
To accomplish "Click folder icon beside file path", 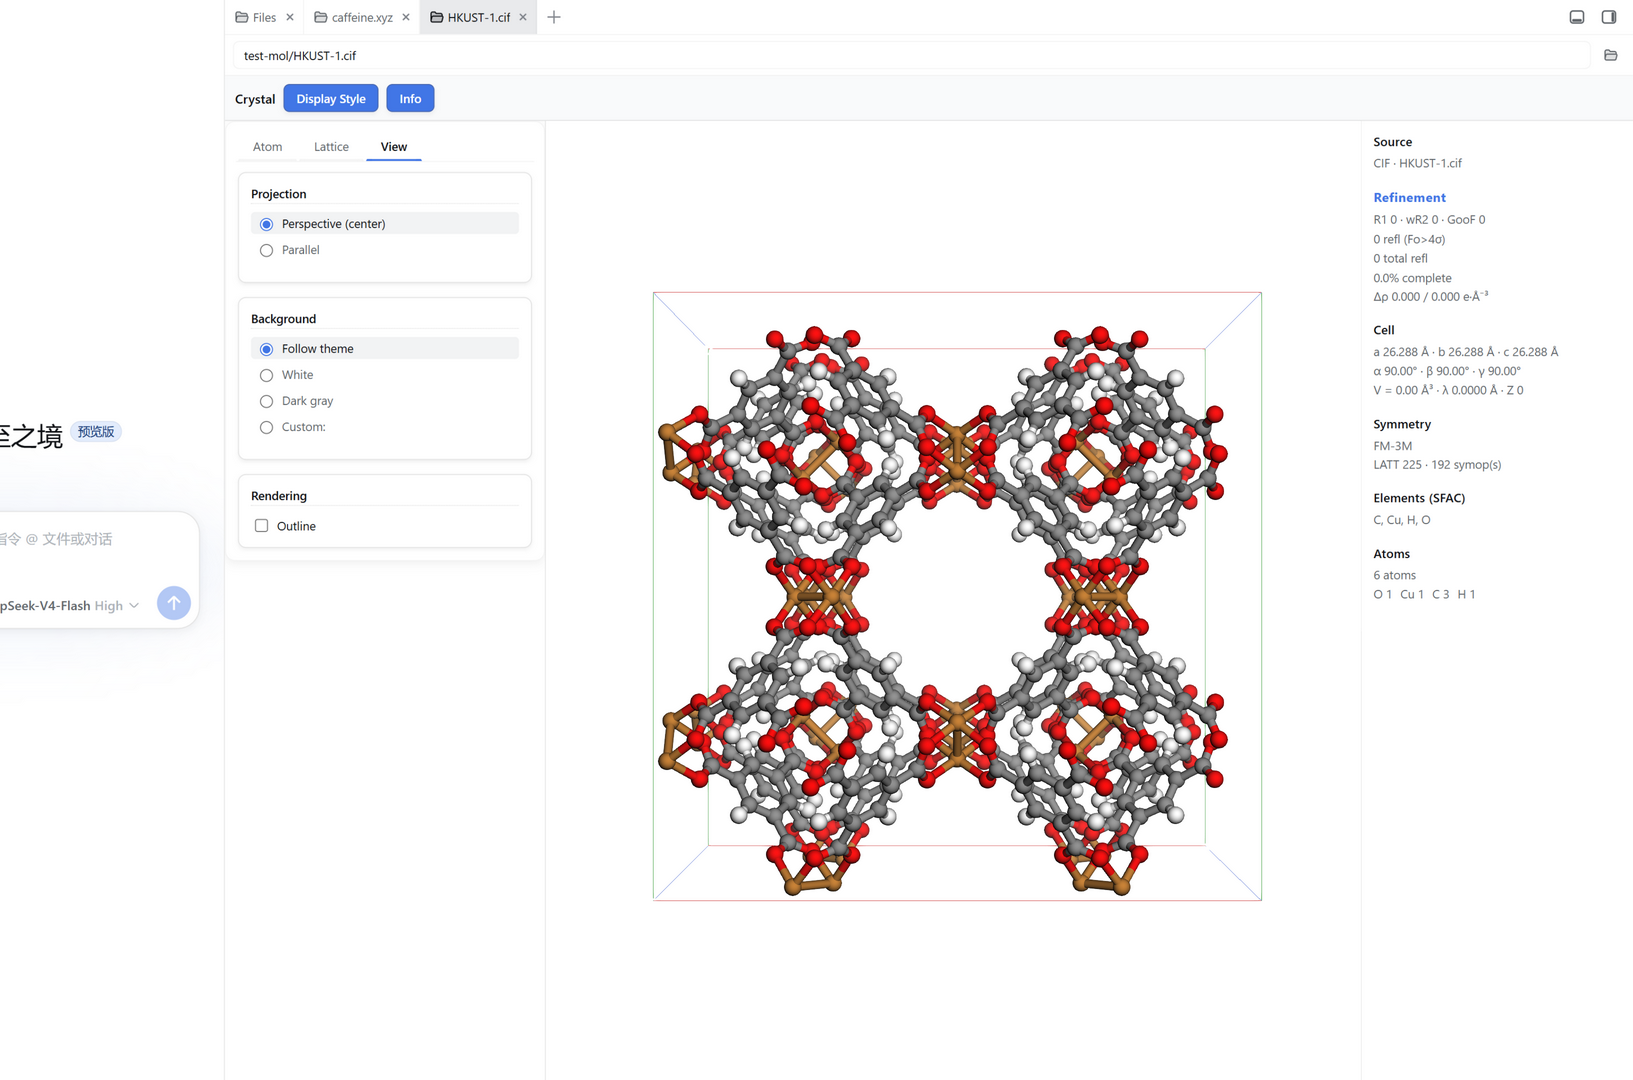I will (x=1610, y=56).
